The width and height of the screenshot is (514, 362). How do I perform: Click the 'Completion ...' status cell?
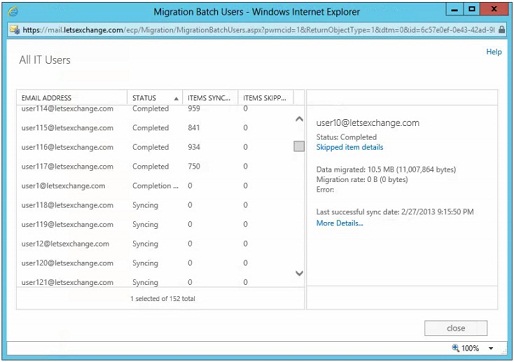[155, 186]
